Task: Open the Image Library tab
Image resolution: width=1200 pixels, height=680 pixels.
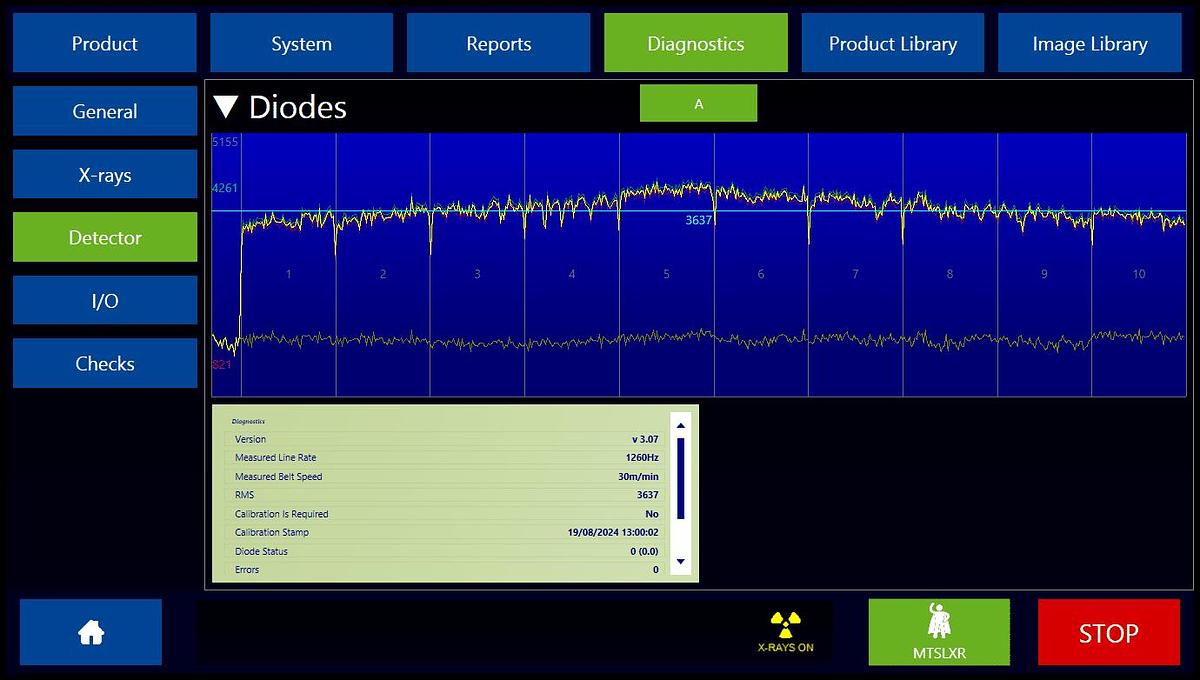Action: [1089, 44]
